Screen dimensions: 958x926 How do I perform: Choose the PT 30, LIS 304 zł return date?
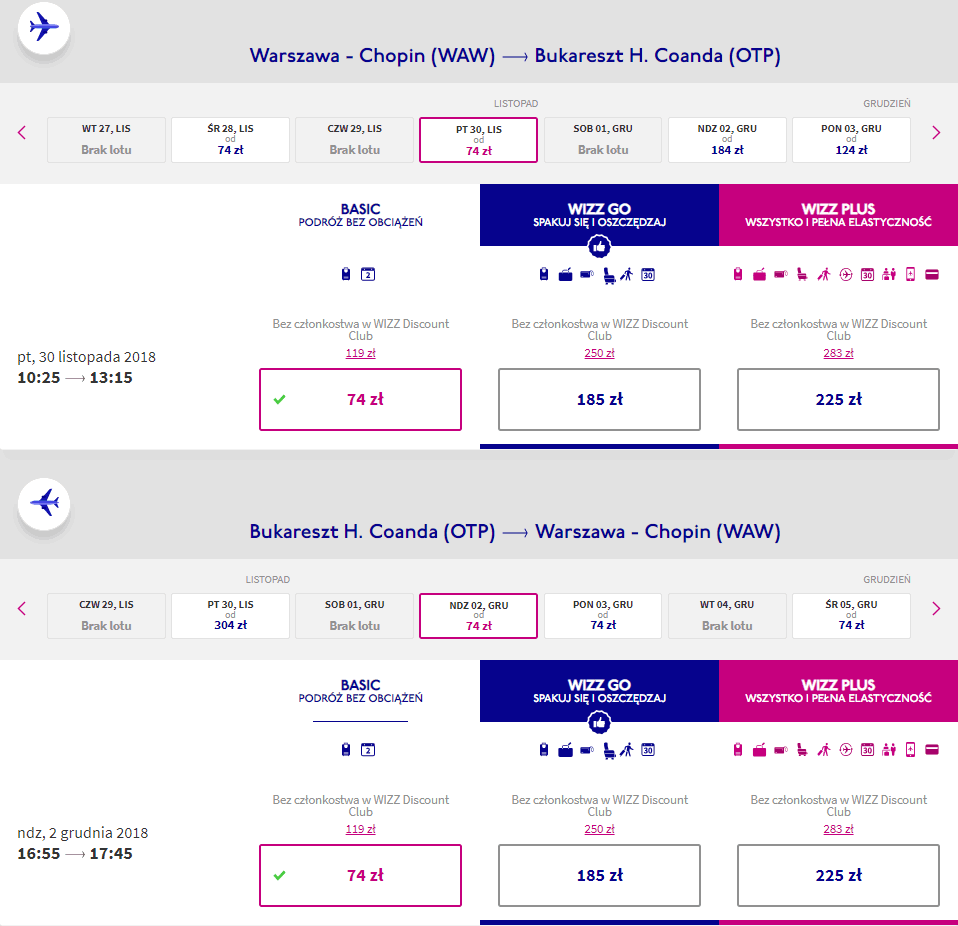(x=230, y=616)
